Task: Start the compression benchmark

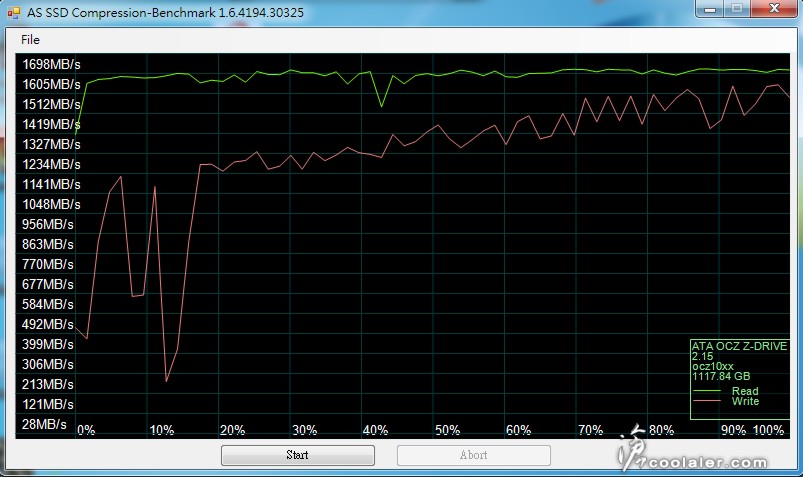Action: [x=298, y=455]
